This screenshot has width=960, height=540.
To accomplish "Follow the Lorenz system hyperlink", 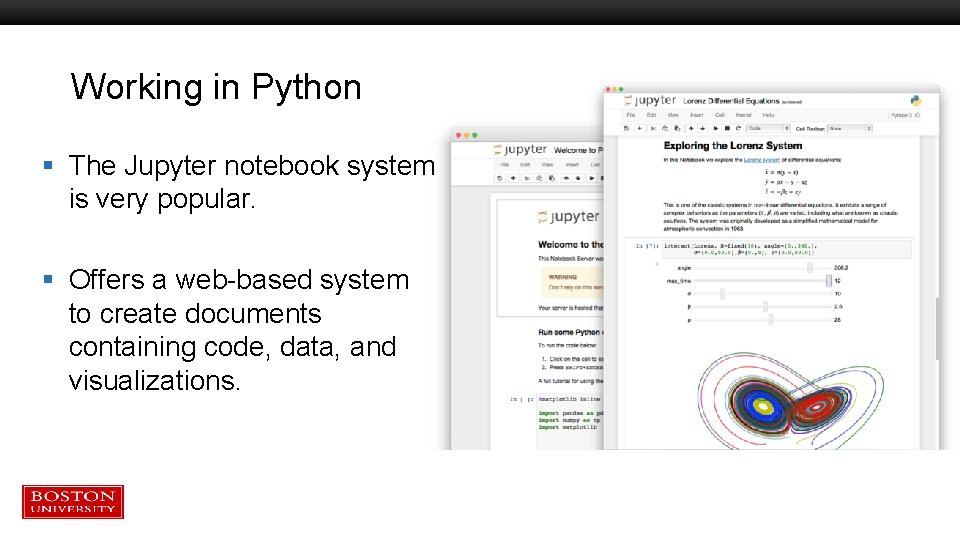I will (762, 160).
